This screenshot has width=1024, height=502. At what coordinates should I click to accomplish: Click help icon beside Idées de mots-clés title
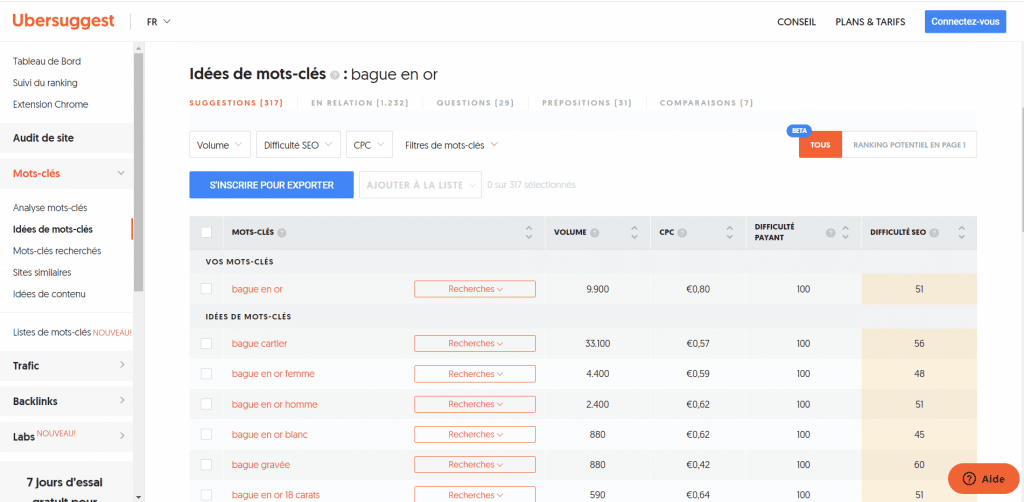(334, 75)
